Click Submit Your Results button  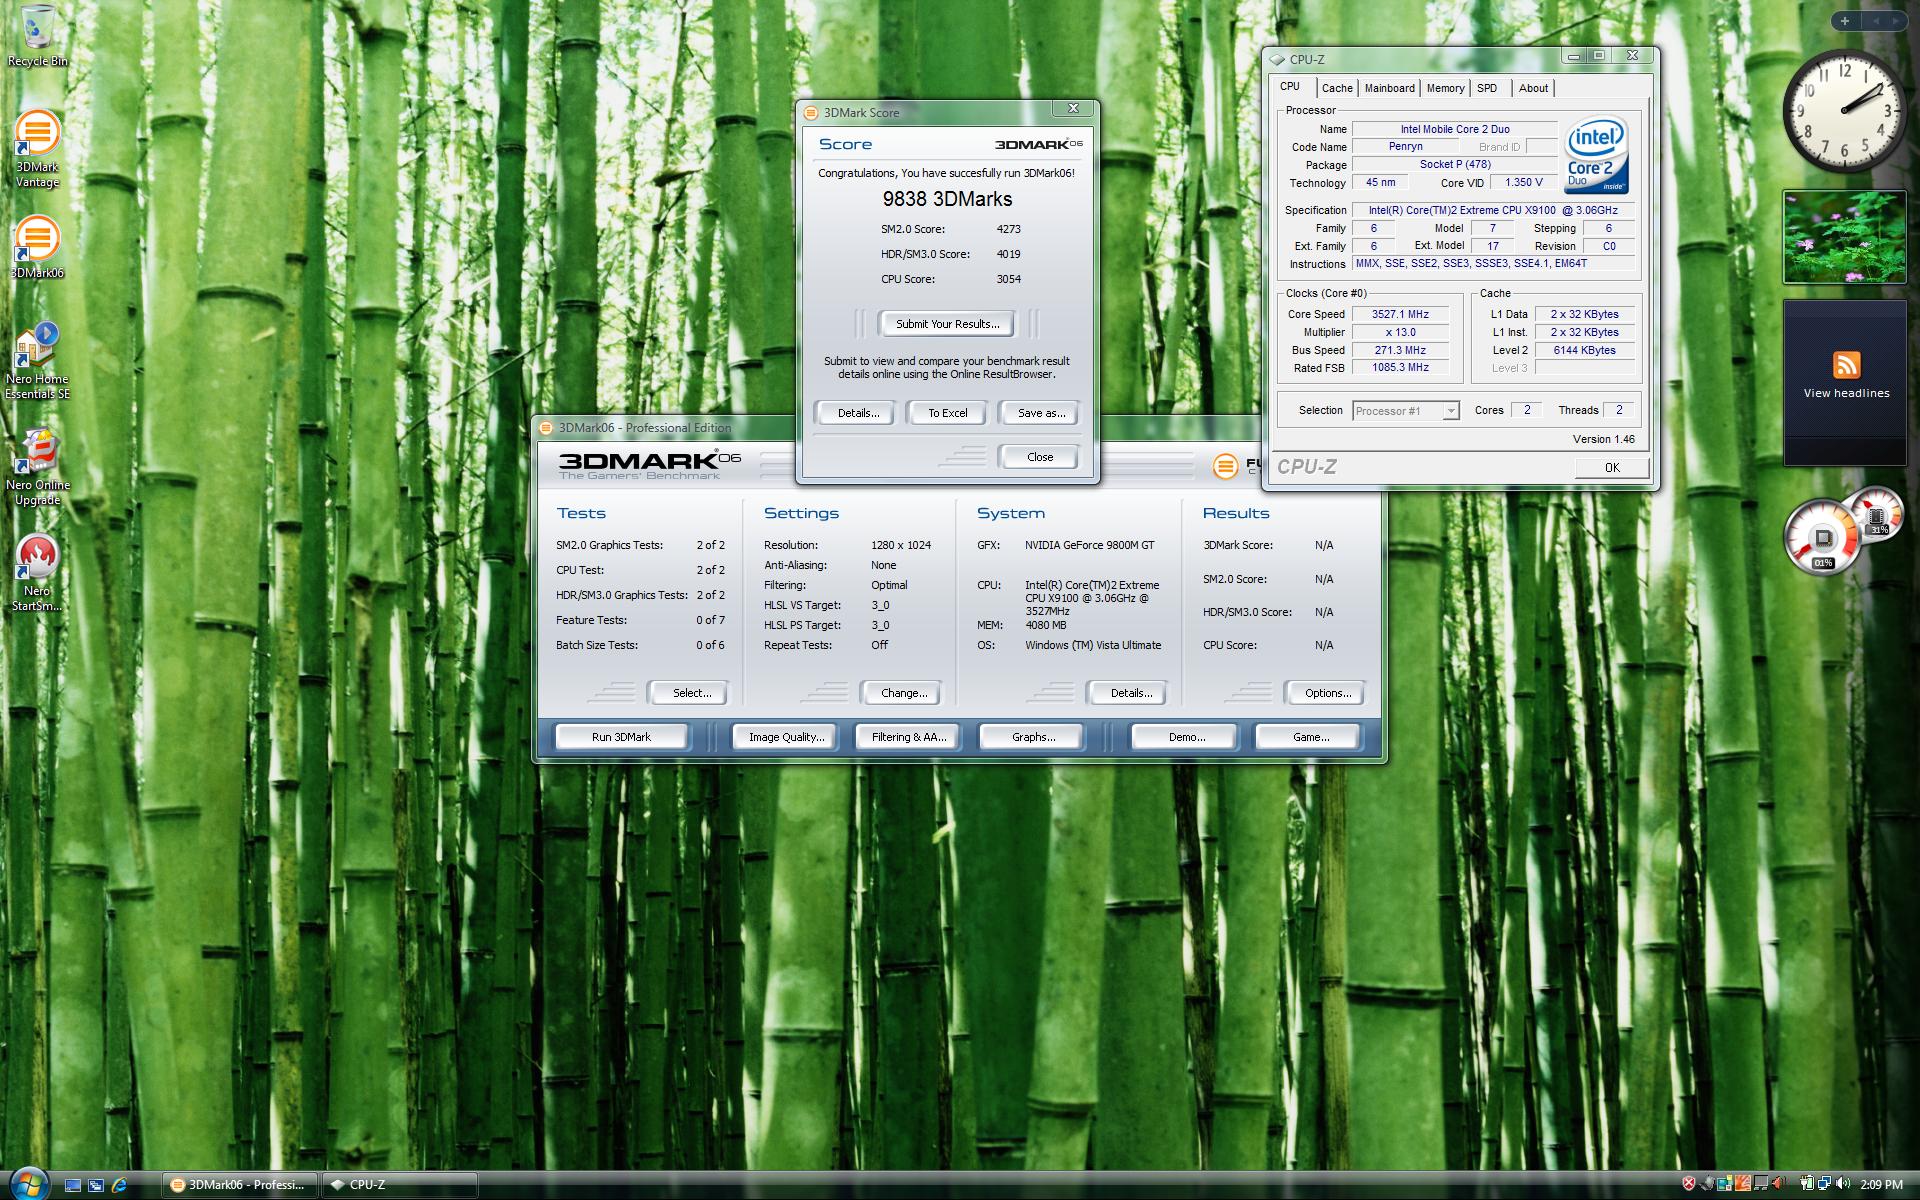[947, 324]
